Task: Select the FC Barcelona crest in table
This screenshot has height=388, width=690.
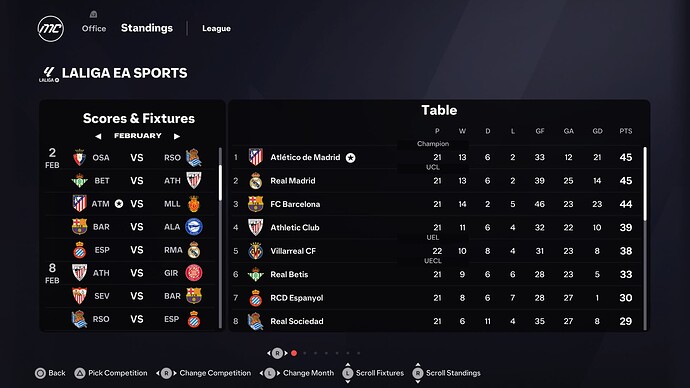Action: pos(256,204)
